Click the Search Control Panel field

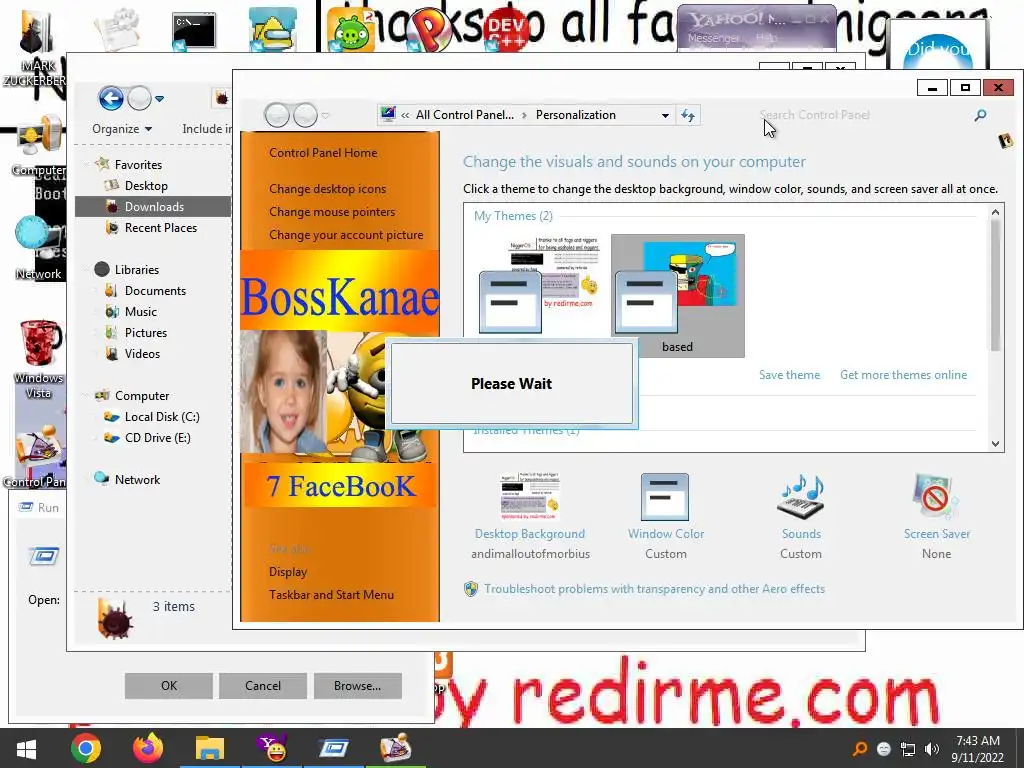tap(863, 115)
